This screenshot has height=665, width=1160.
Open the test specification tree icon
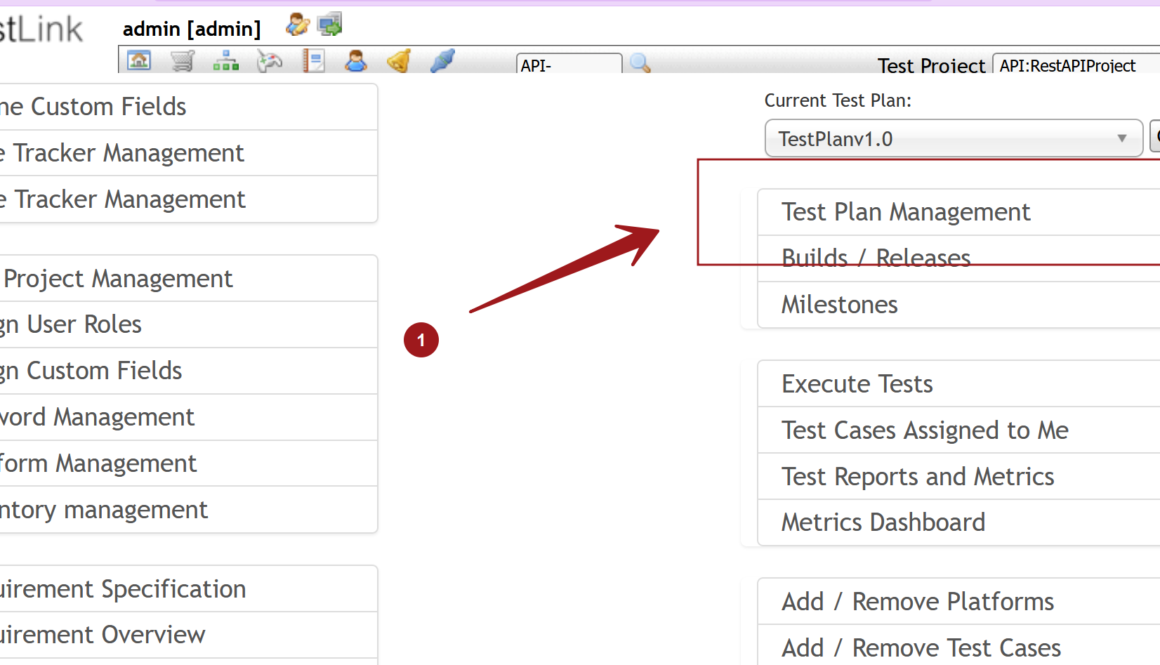point(226,61)
